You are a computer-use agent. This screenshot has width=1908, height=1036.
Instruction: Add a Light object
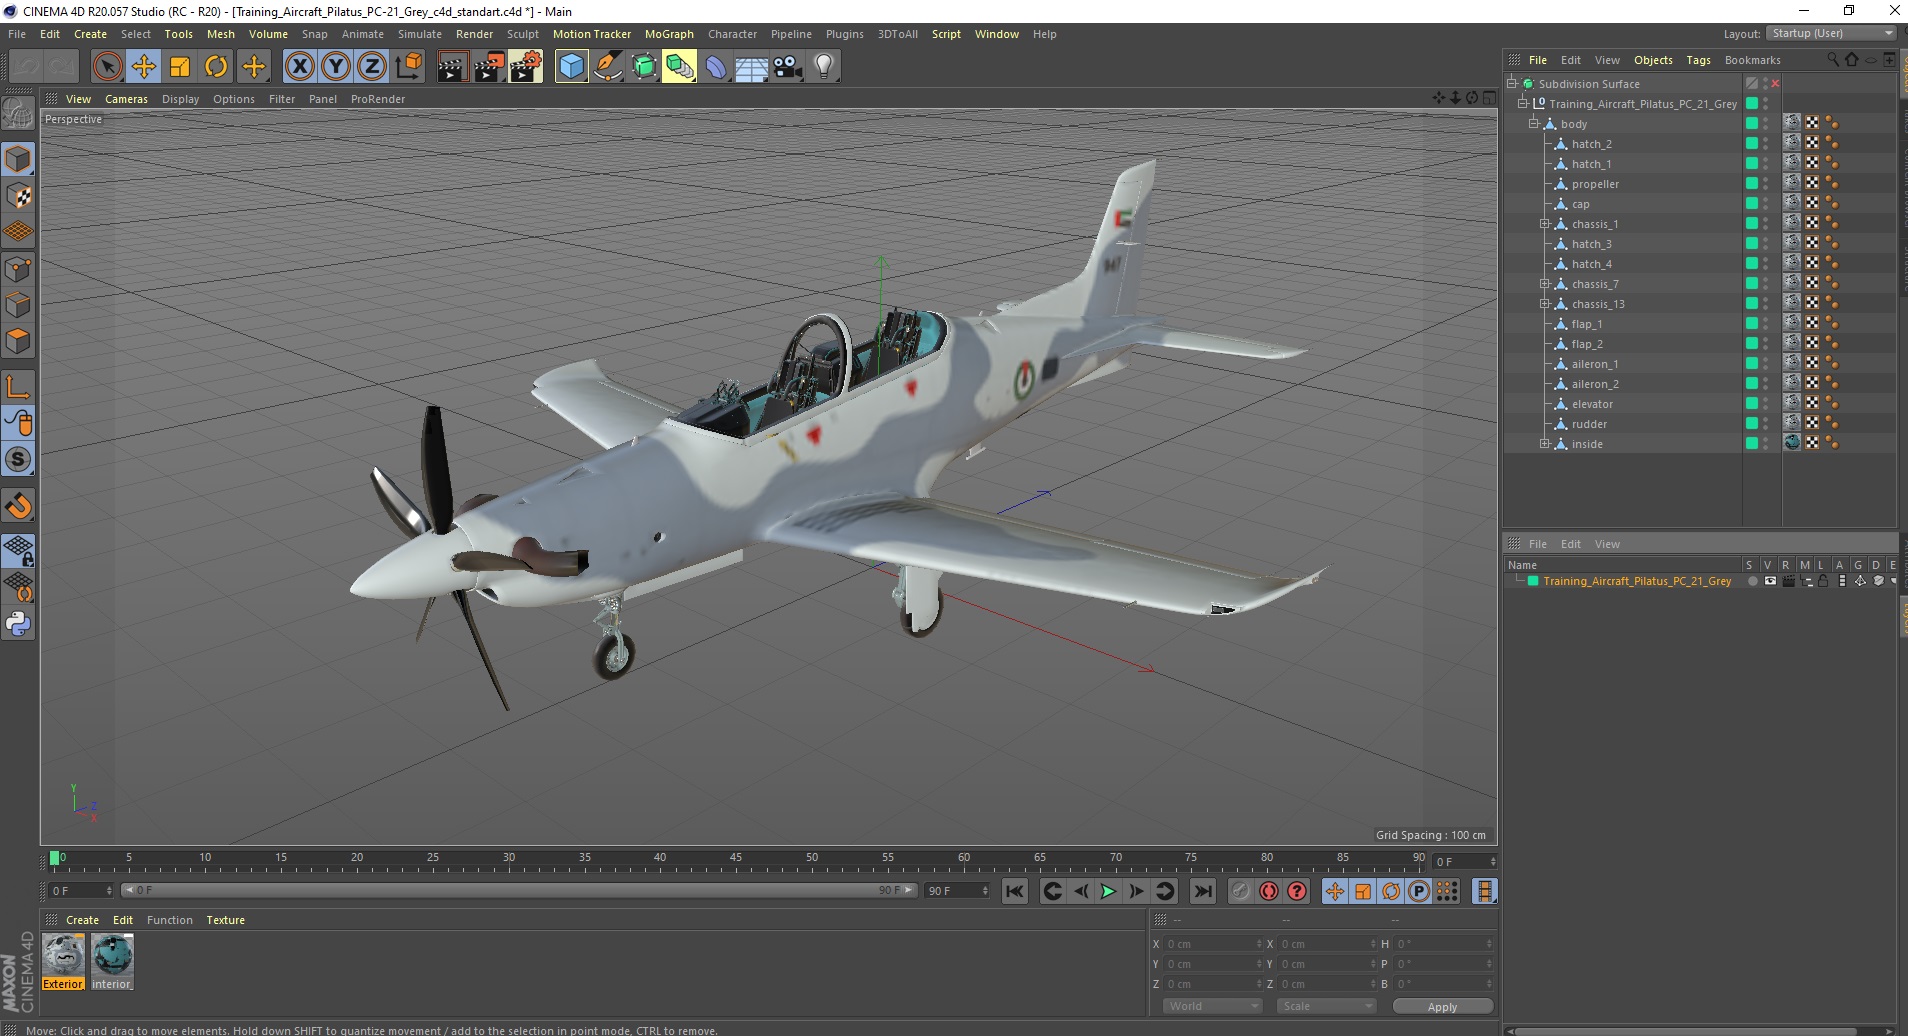(824, 67)
